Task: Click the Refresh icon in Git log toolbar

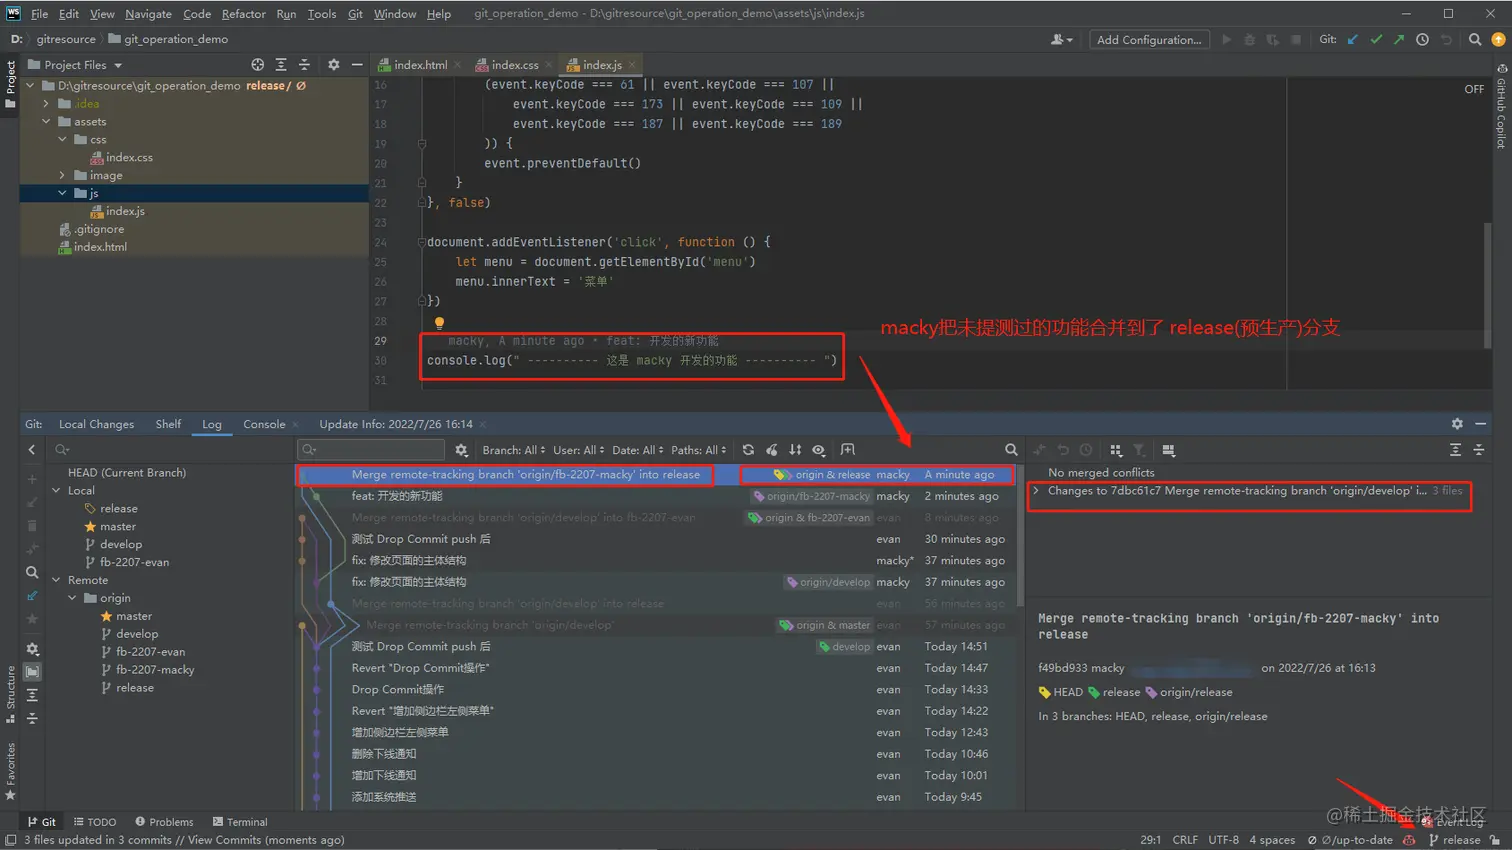Action: click(x=748, y=450)
